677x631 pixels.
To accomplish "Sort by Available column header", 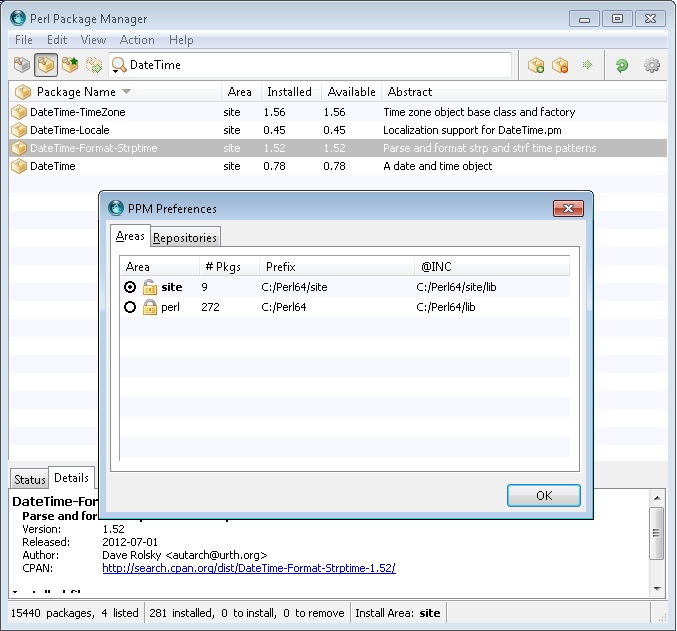I will tap(351, 92).
